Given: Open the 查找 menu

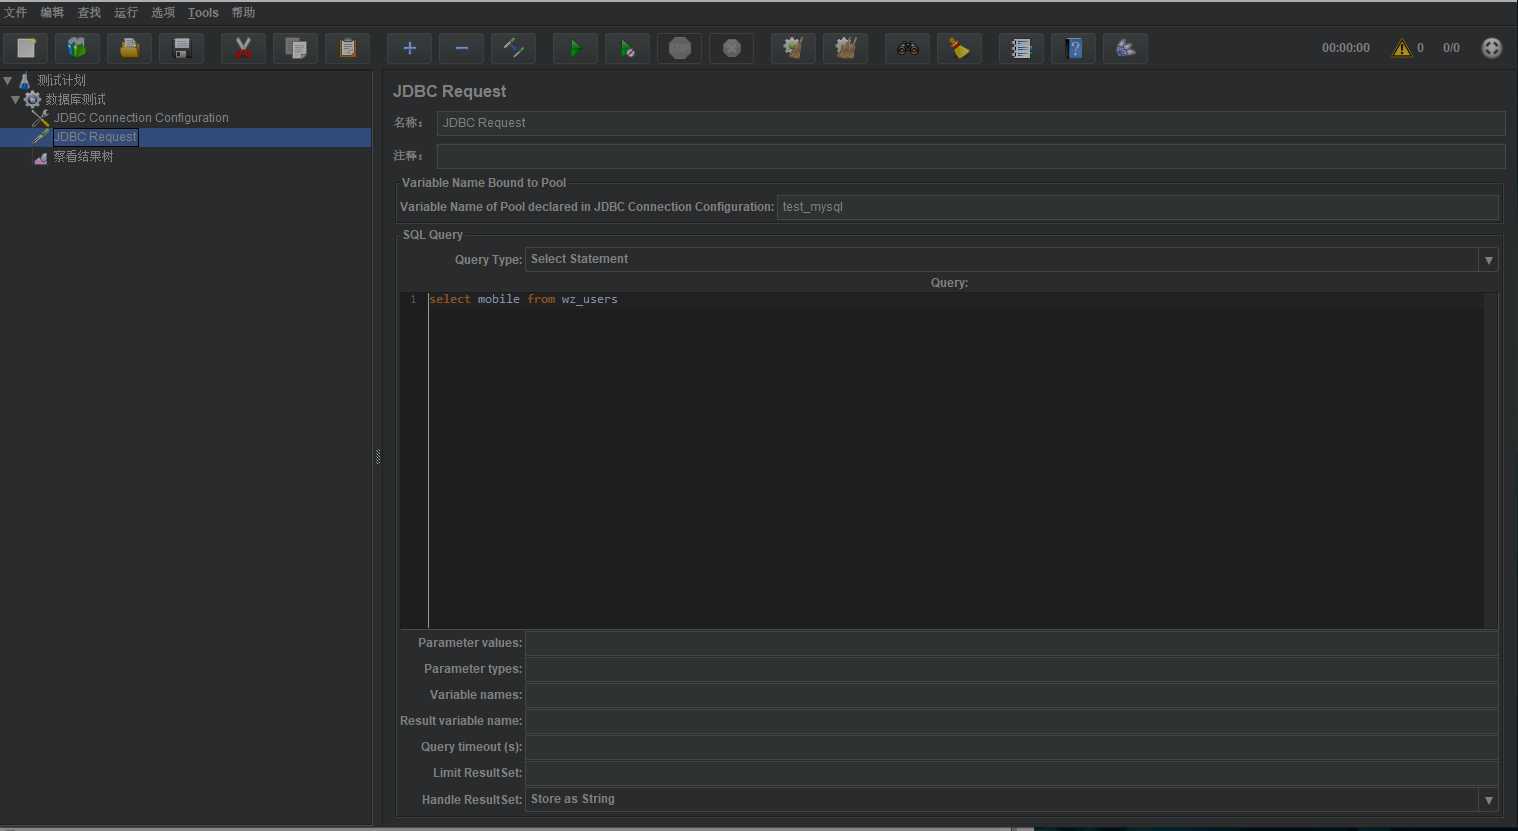Looking at the screenshot, I should [89, 13].
